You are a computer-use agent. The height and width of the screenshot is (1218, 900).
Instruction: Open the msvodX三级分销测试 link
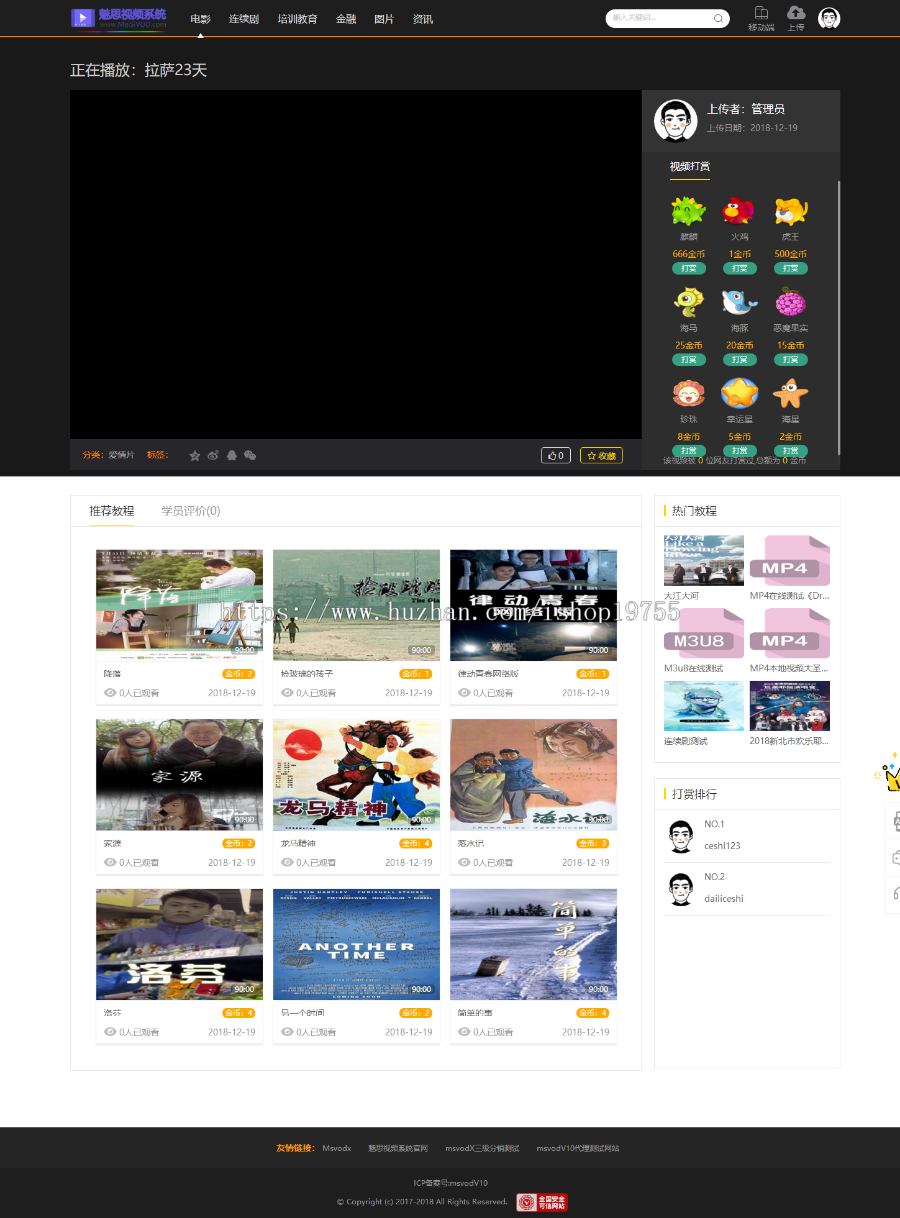pos(482,1148)
